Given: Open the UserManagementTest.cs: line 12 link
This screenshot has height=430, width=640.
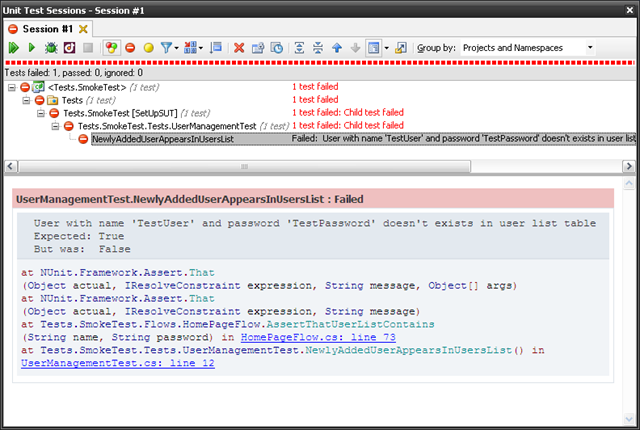Looking at the screenshot, I should click(x=118, y=363).
